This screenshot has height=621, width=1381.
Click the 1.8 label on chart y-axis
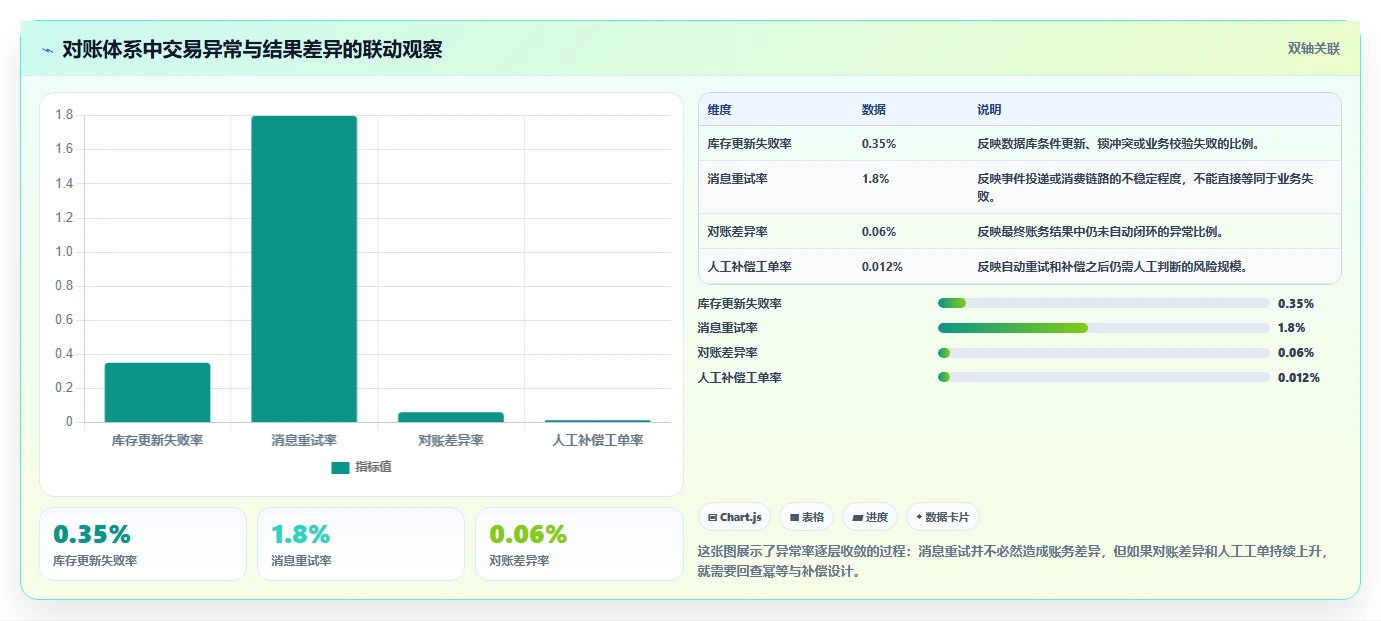[x=65, y=115]
